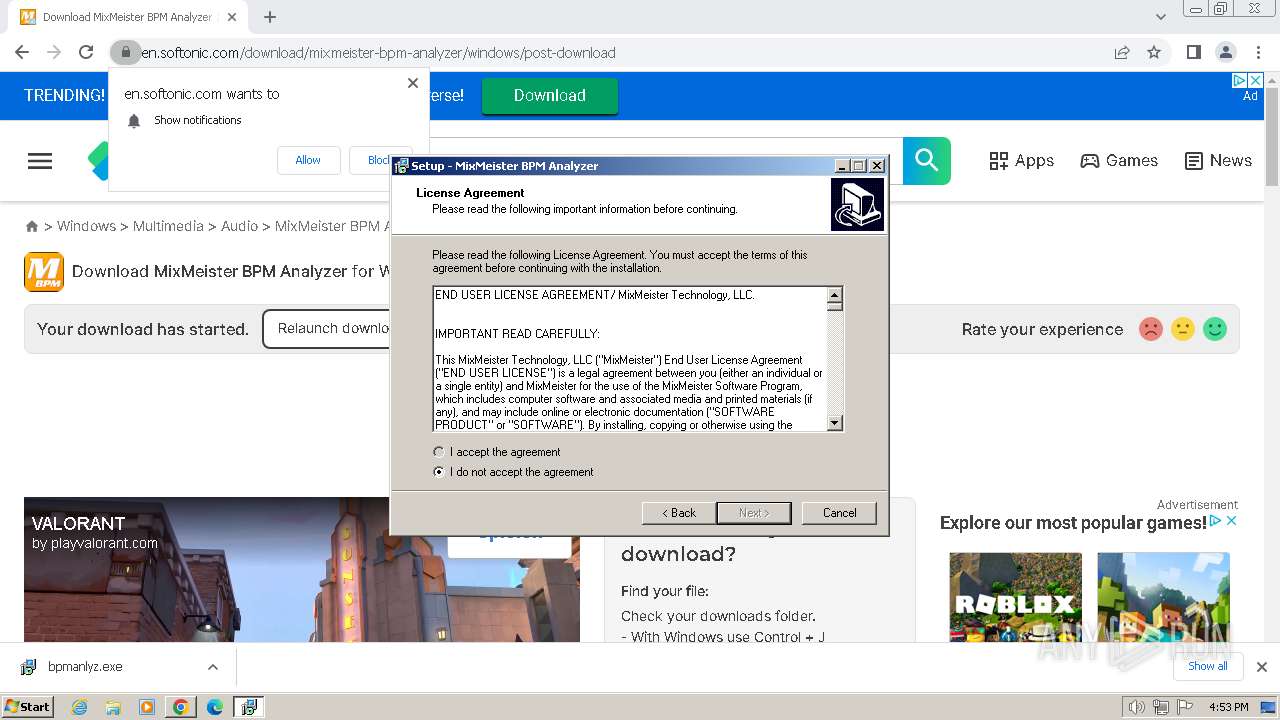The width and height of the screenshot is (1280, 720).
Task: Go back in browser
Action: [x=22, y=52]
